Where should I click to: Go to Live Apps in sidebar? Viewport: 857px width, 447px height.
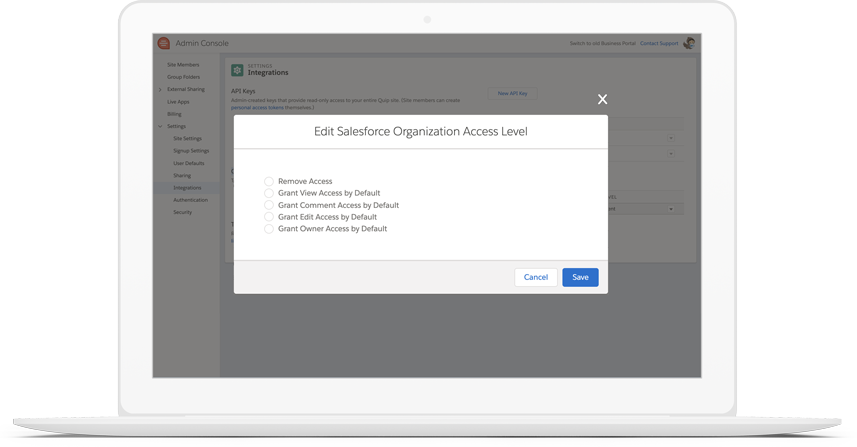coord(178,102)
